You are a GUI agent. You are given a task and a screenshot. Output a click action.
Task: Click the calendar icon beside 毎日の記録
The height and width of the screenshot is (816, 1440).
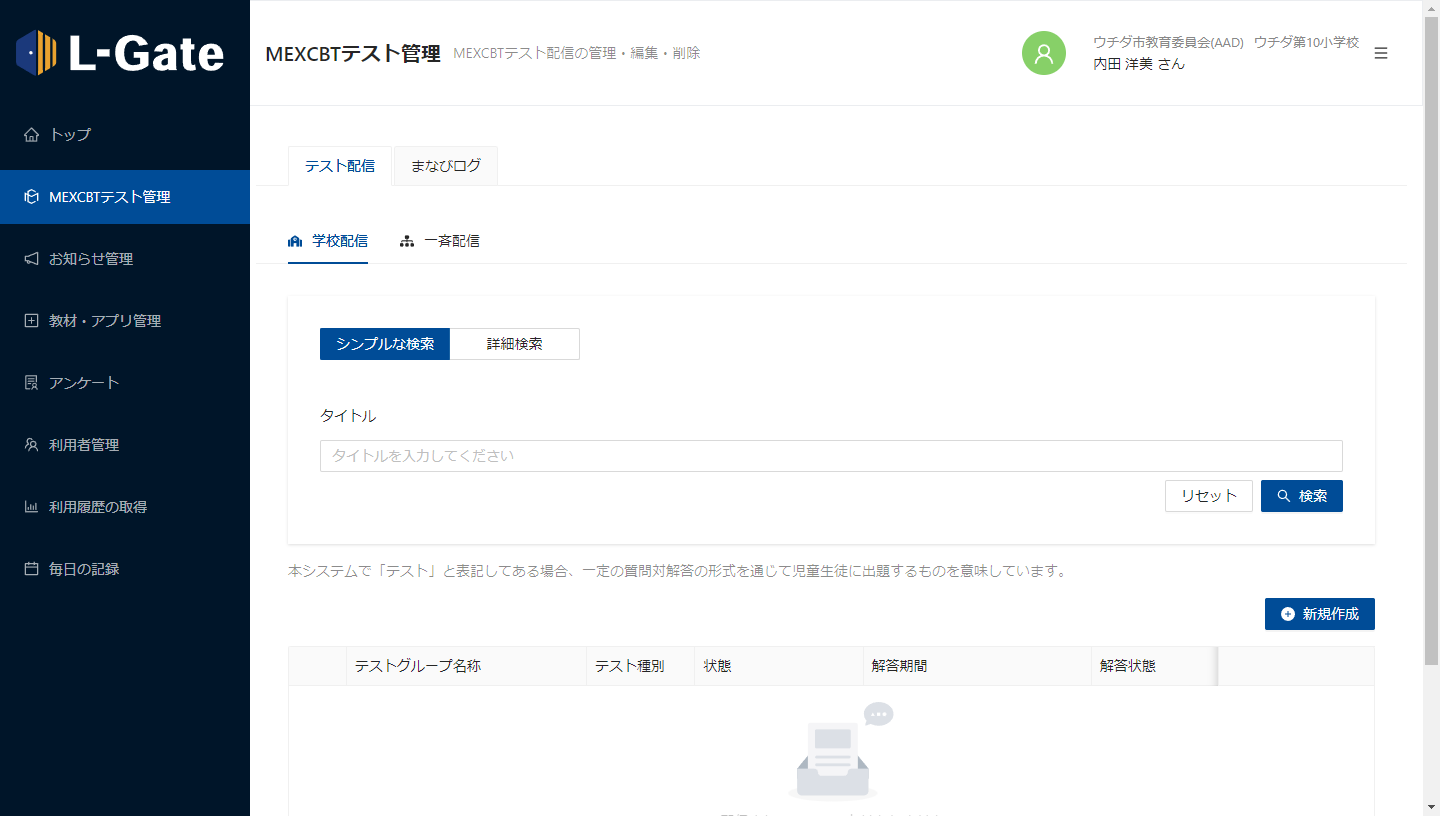[31, 569]
